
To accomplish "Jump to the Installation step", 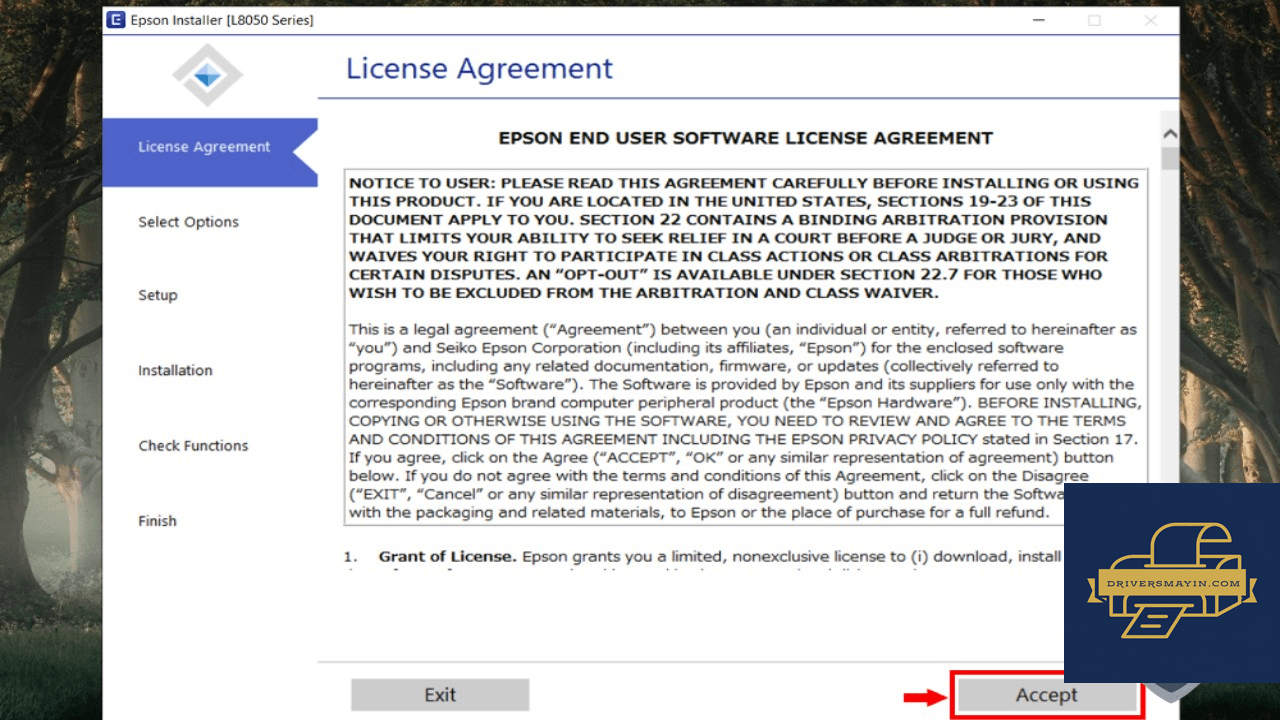I will pos(175,370).
